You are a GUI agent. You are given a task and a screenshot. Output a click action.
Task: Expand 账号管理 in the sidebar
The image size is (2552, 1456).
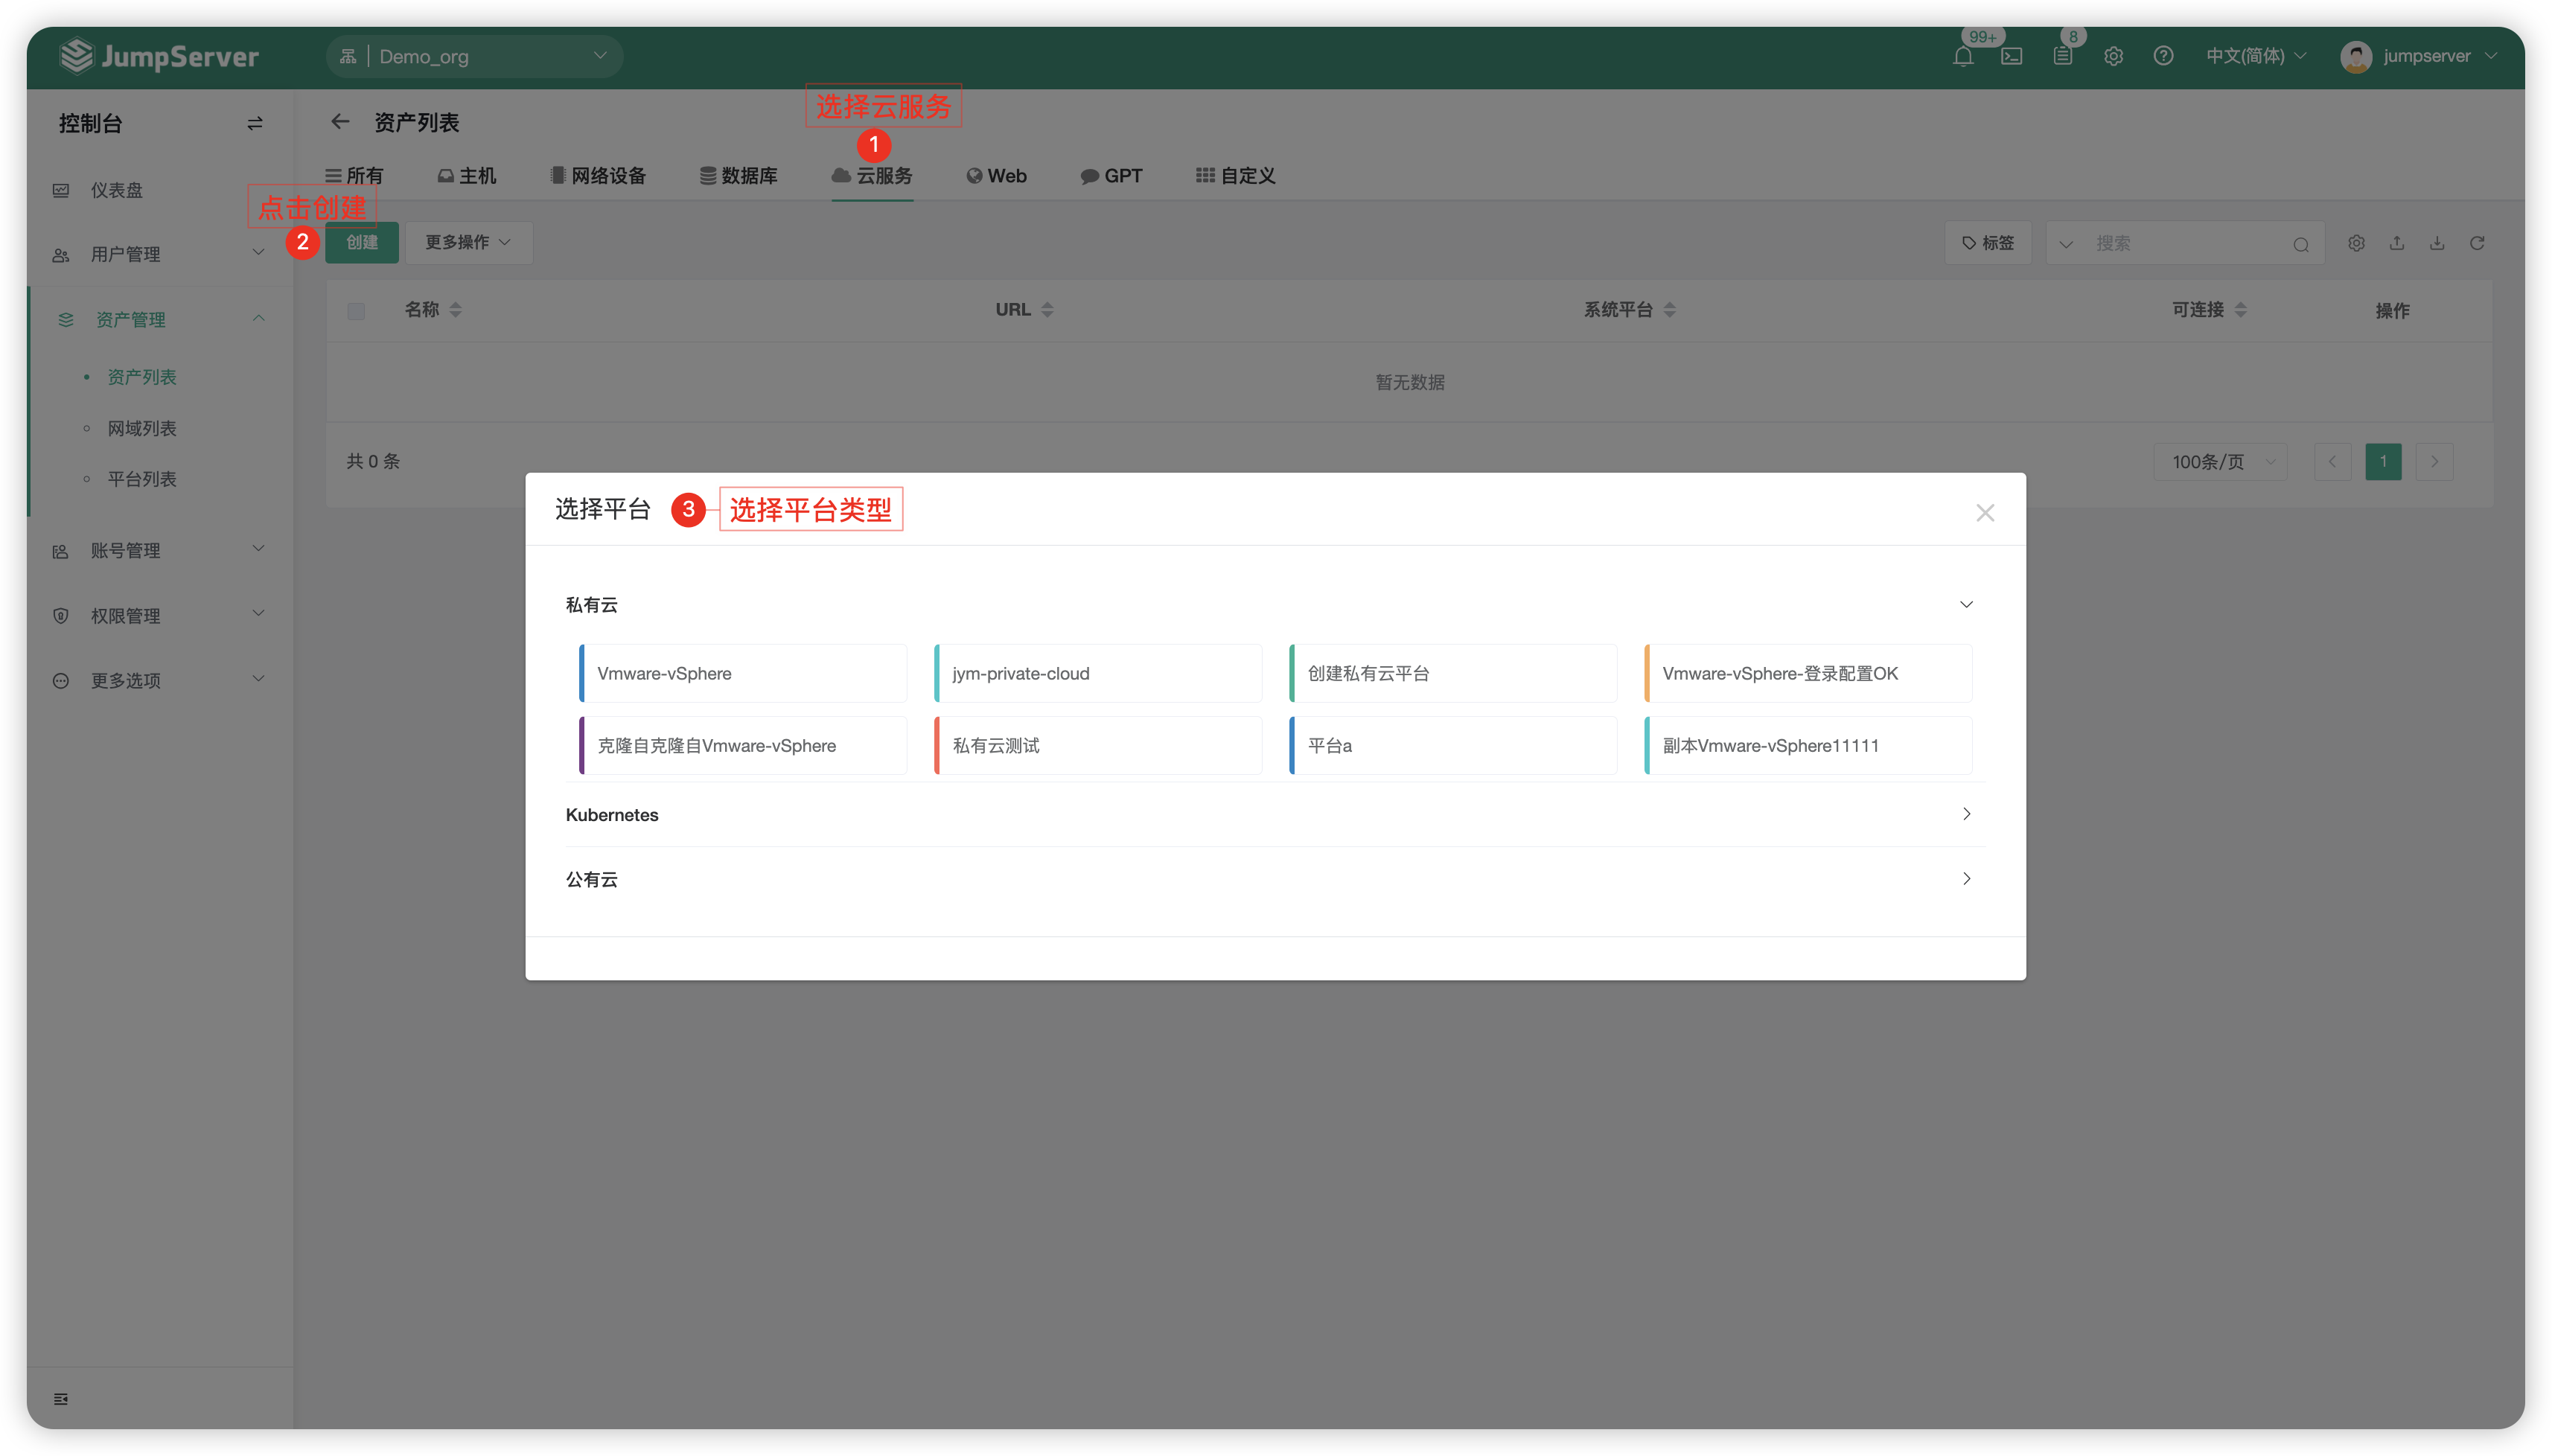click(160, 551)
